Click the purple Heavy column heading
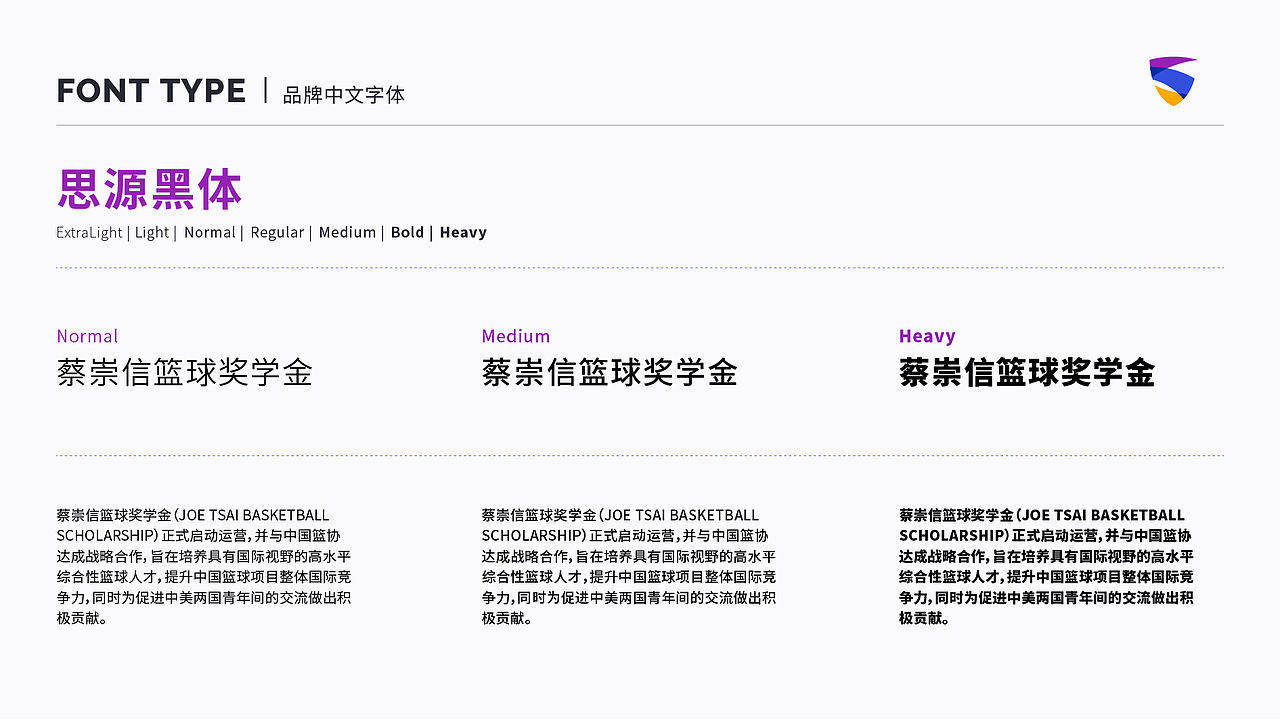 [x=927, y=336]
